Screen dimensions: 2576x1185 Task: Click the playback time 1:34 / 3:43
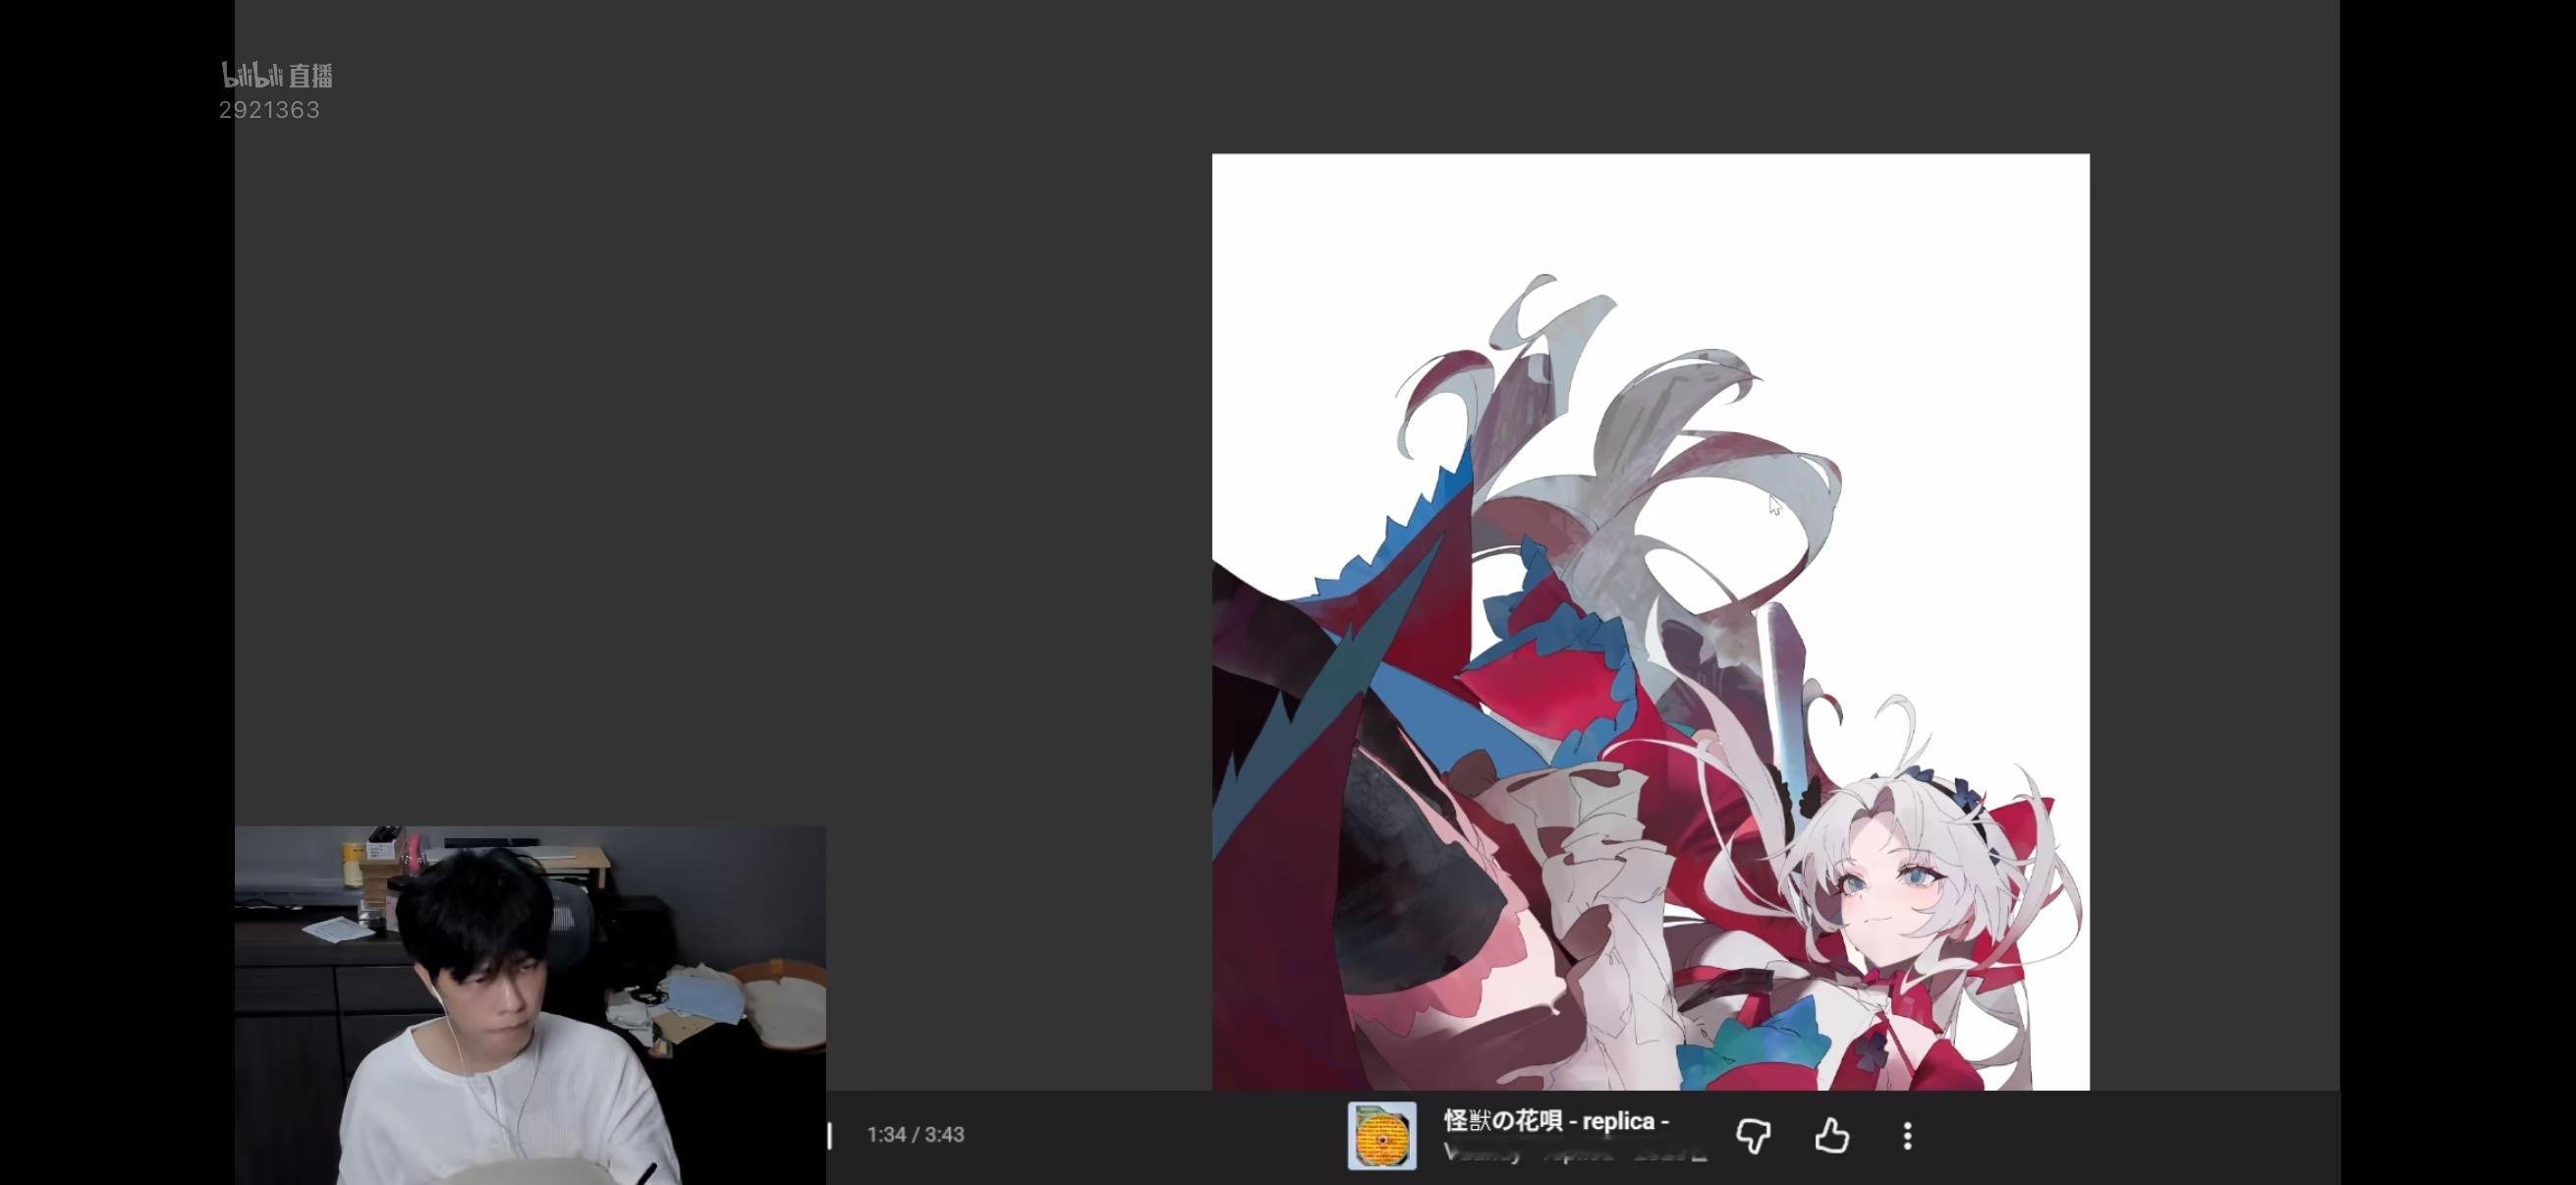point(915,1135)
